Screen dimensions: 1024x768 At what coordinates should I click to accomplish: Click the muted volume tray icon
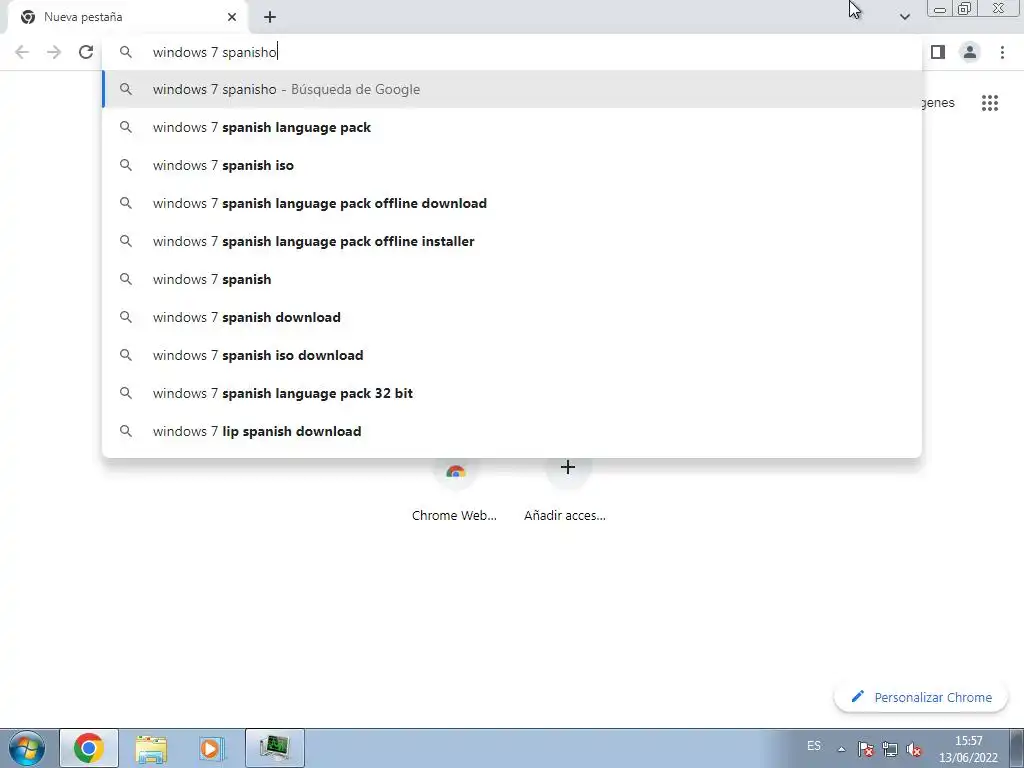coord(914,749)
